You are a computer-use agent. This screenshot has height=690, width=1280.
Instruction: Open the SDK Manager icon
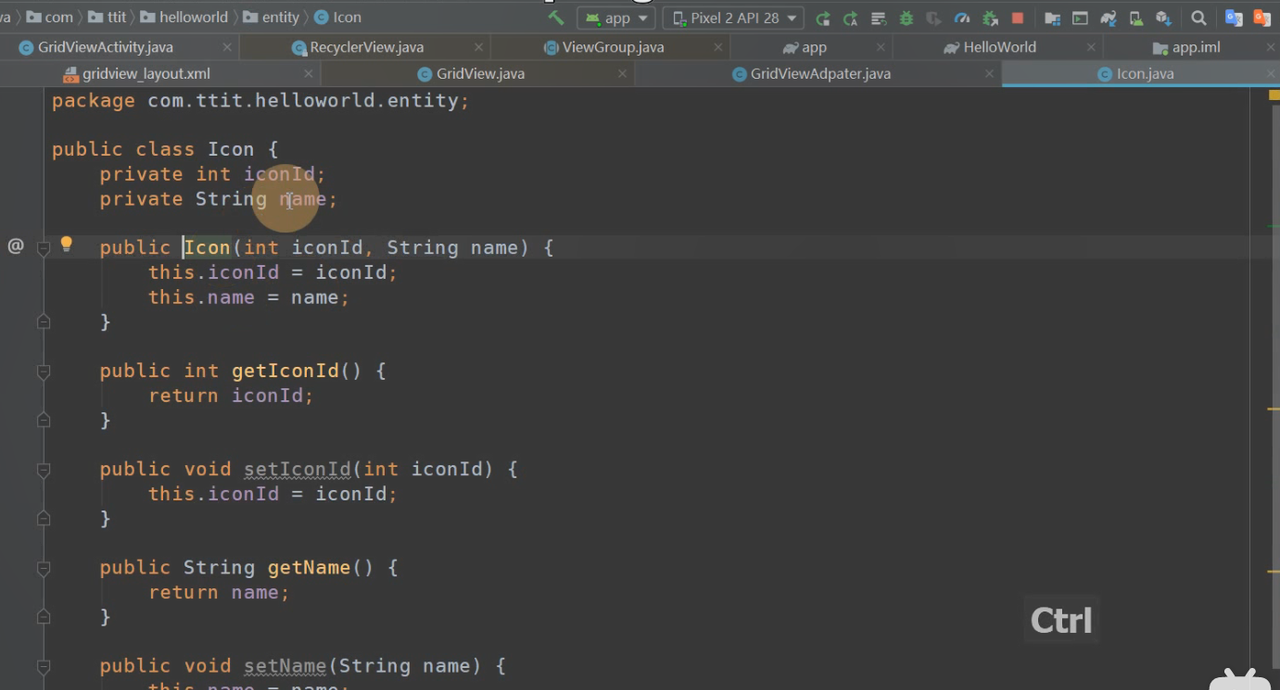click(x=1163, y=18)
